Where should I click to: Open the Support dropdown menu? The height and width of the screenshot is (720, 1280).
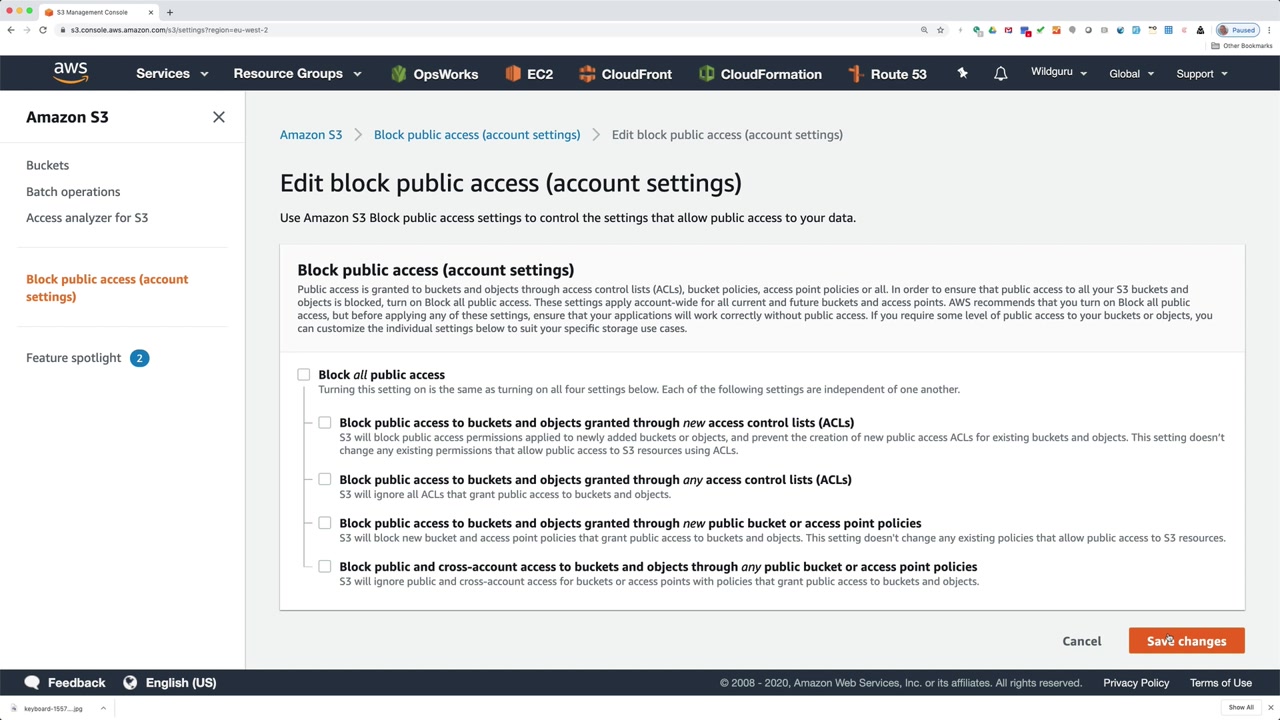point(1202,74)
